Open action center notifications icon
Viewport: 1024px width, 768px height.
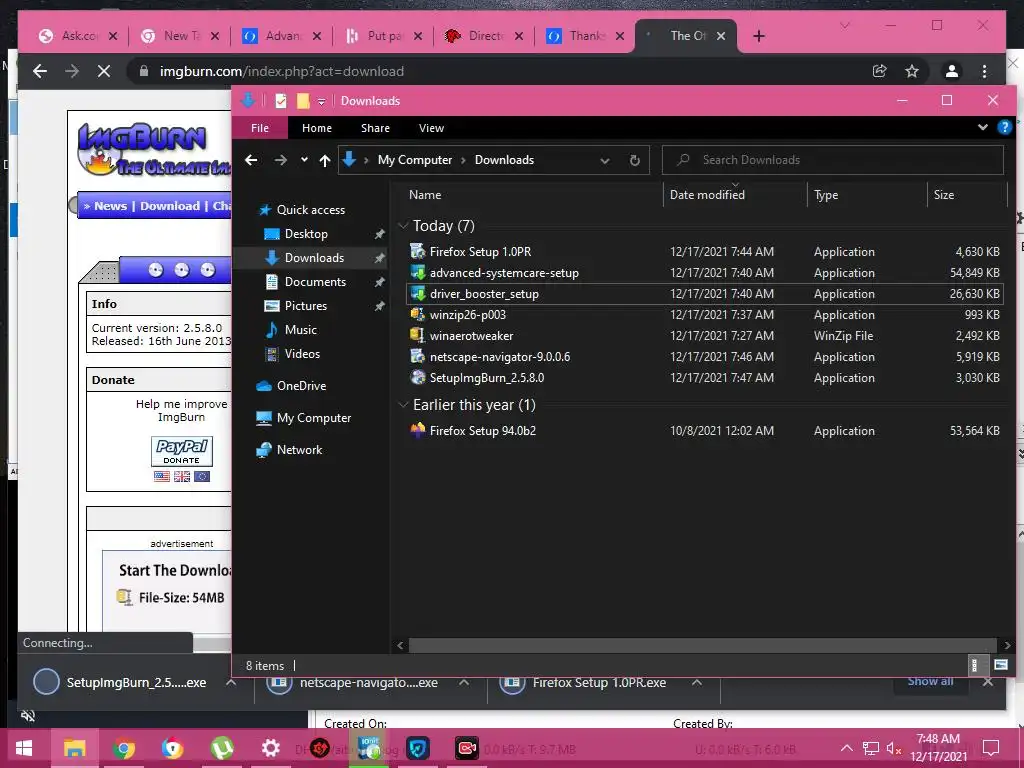tap(991, 748)
